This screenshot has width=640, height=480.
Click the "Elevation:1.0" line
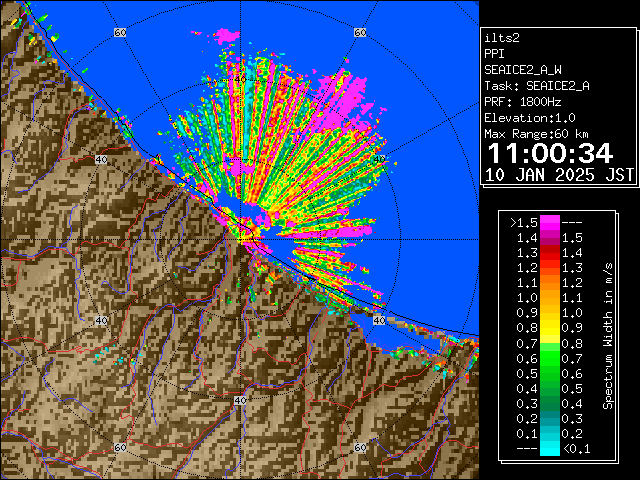click(530, 118)
